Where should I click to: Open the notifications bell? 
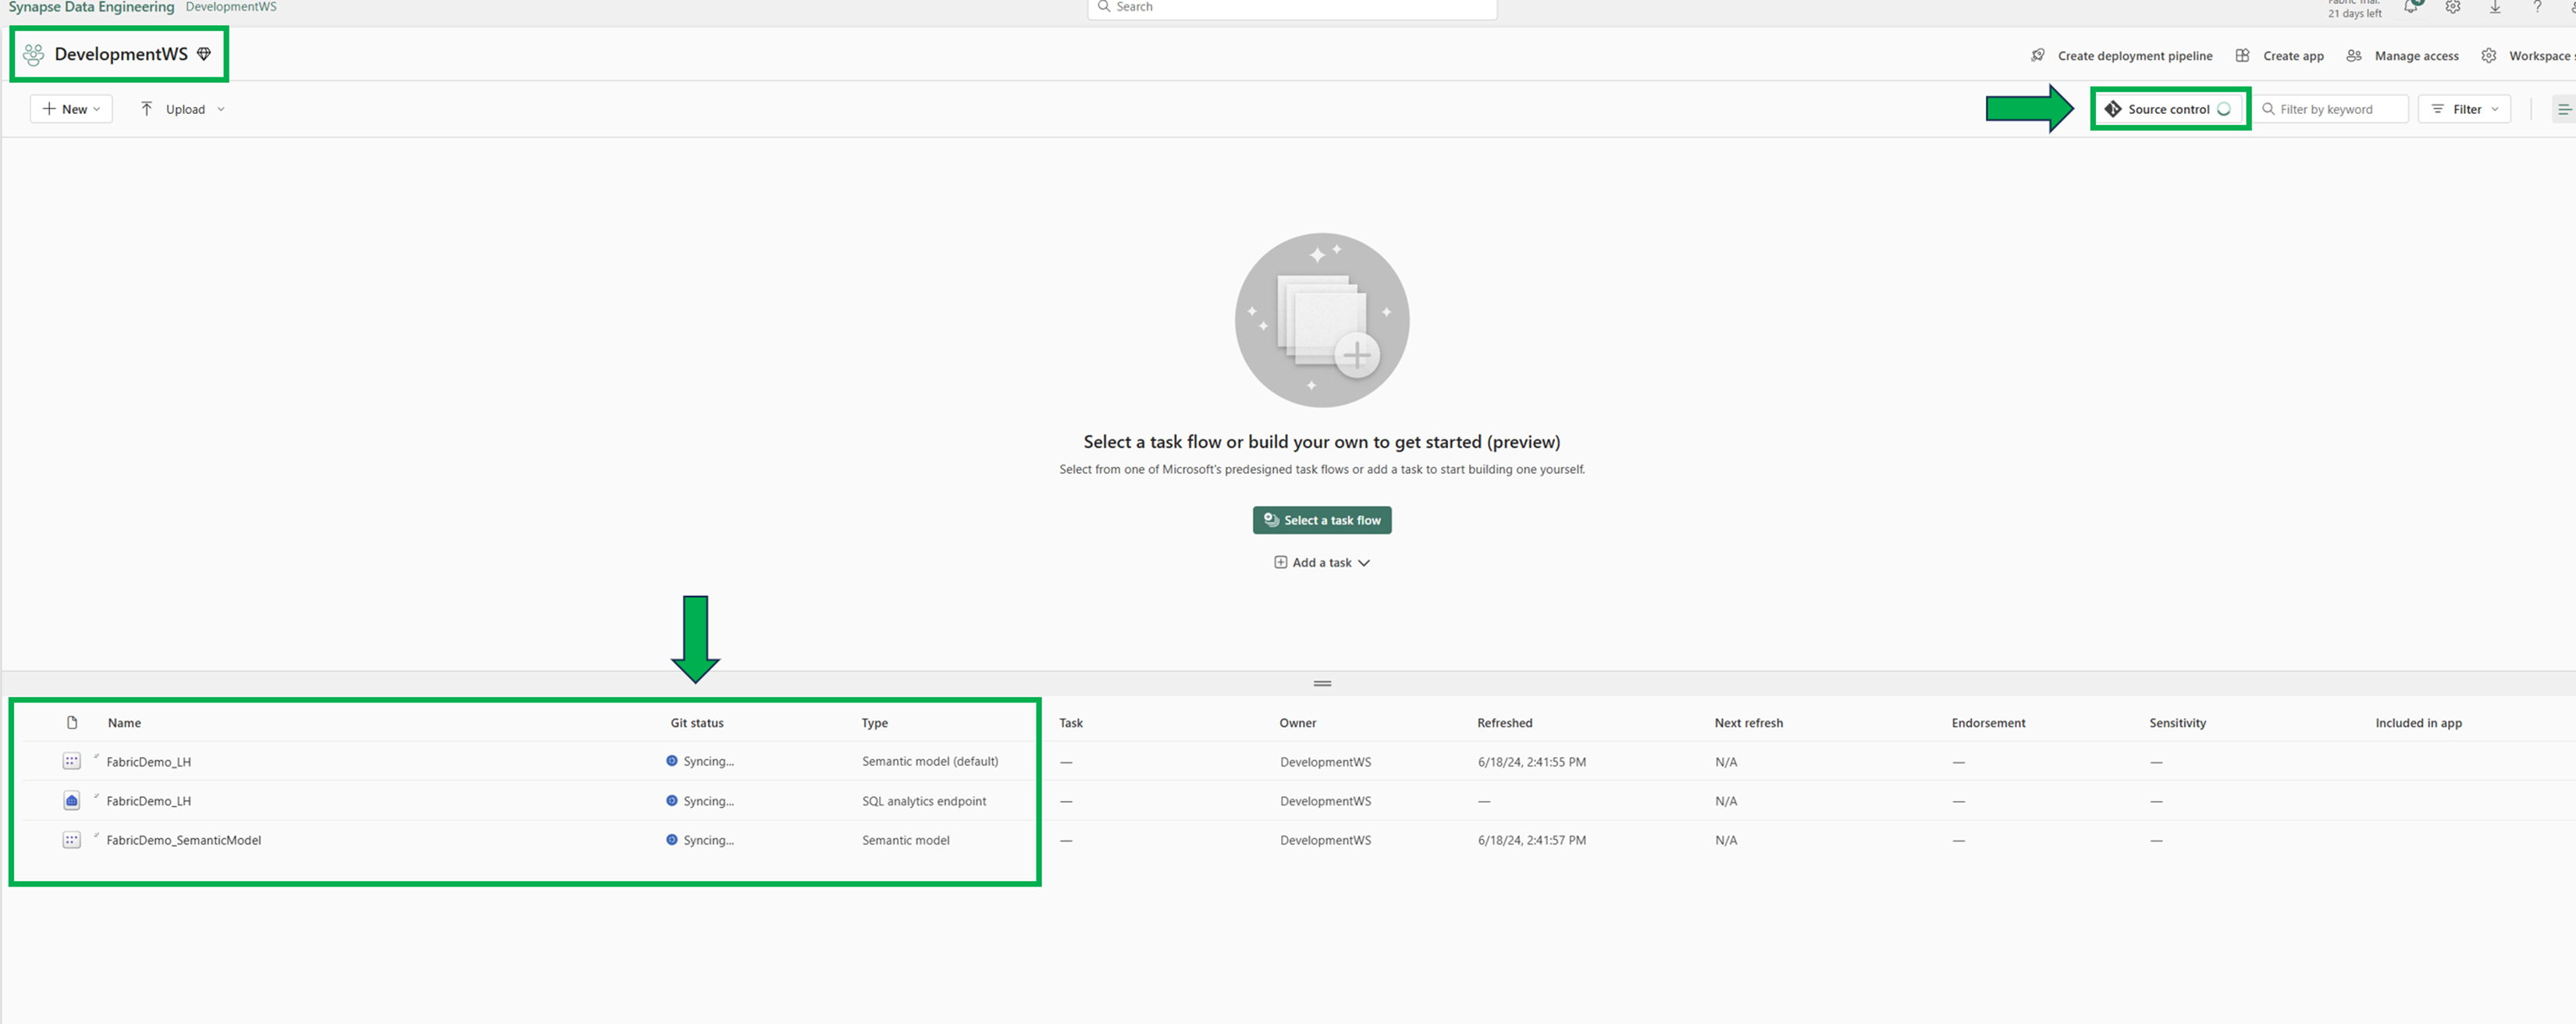pyautogui.click(x=2411, y=7)
